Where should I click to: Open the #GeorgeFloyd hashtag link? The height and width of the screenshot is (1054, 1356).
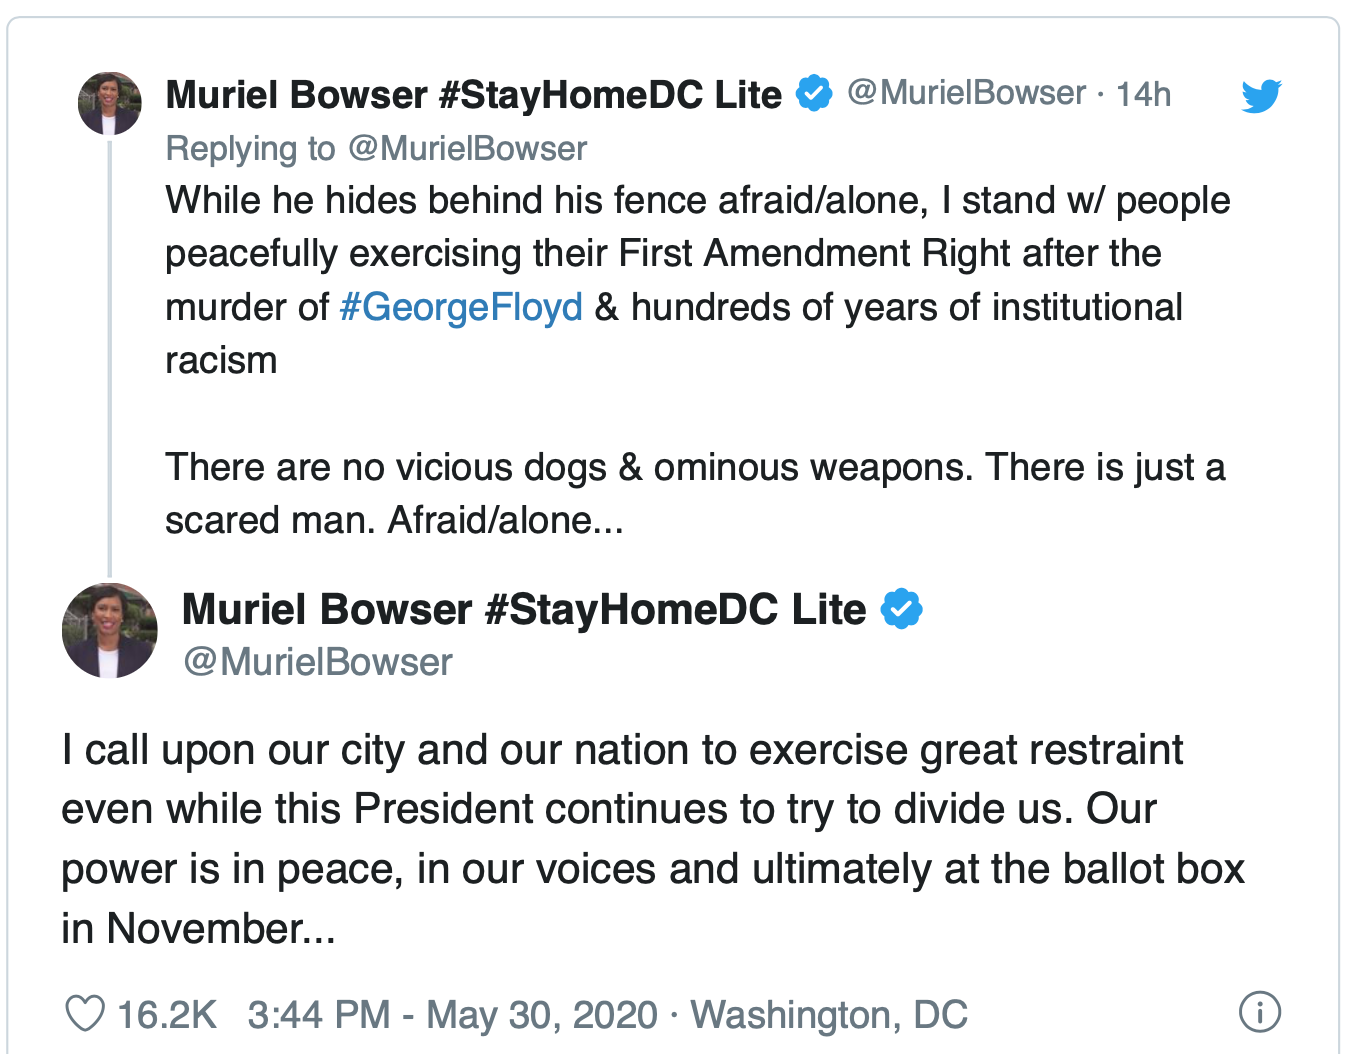461,307
